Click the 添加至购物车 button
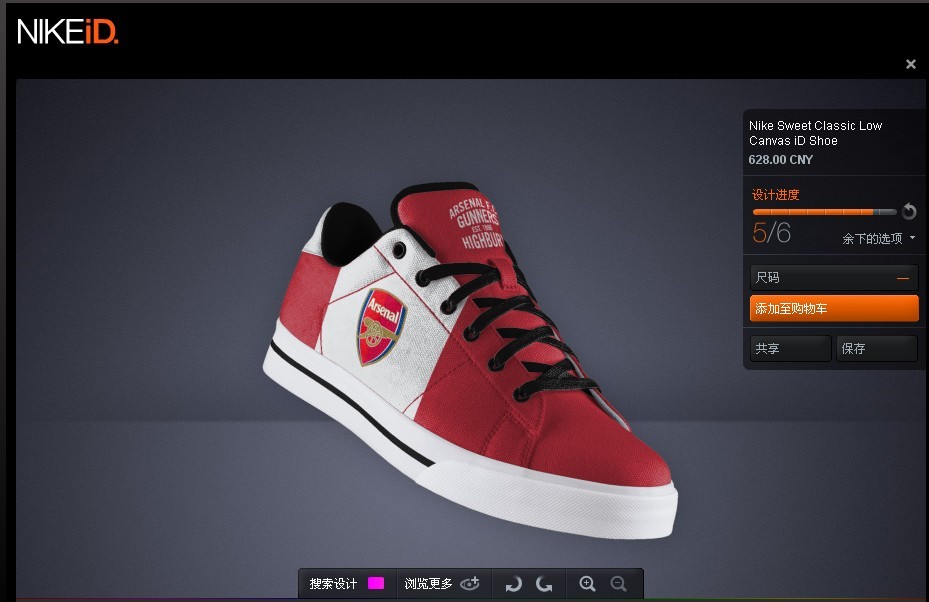The image size is (929, 602). tap(834, 309)
